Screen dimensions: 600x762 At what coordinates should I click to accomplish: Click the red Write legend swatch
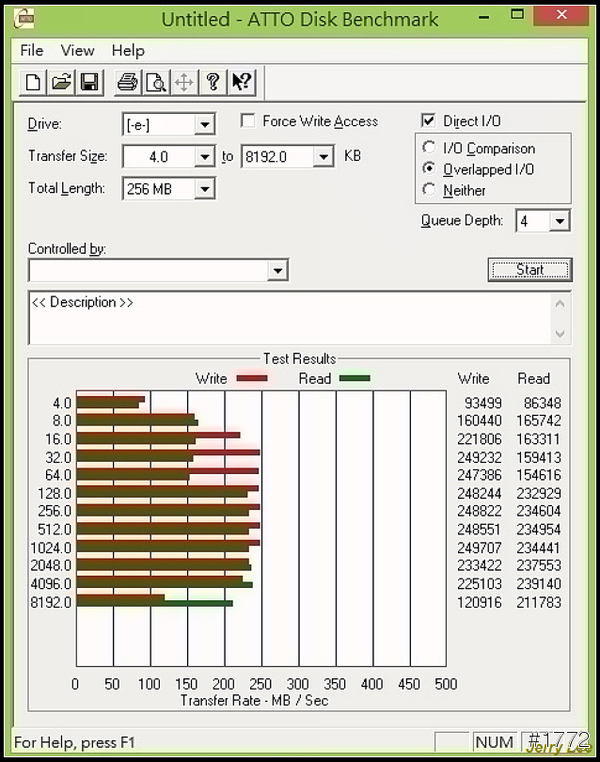(252, 378)
